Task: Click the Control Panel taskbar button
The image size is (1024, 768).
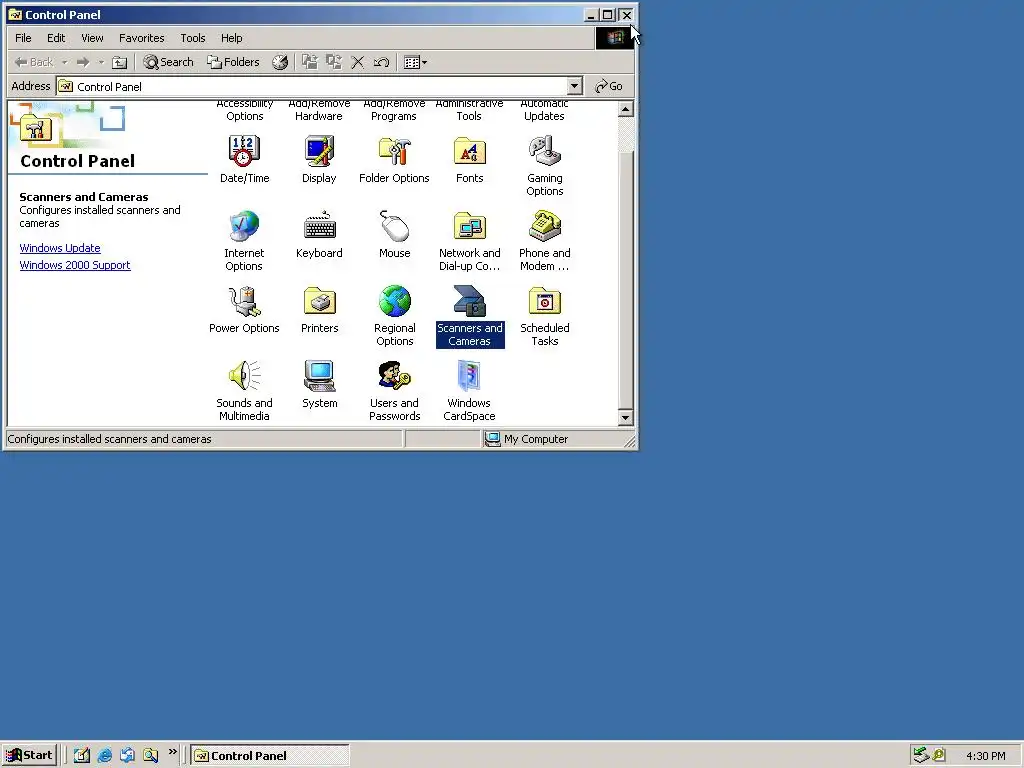Action: click(270, 756)
